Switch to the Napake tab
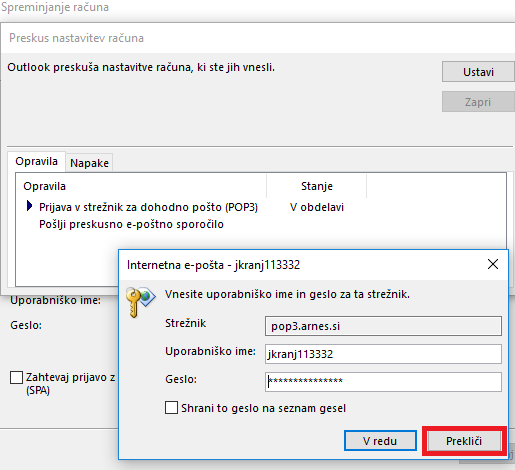The height and width of the screenshot is (470, 515). tap(89, 163)
